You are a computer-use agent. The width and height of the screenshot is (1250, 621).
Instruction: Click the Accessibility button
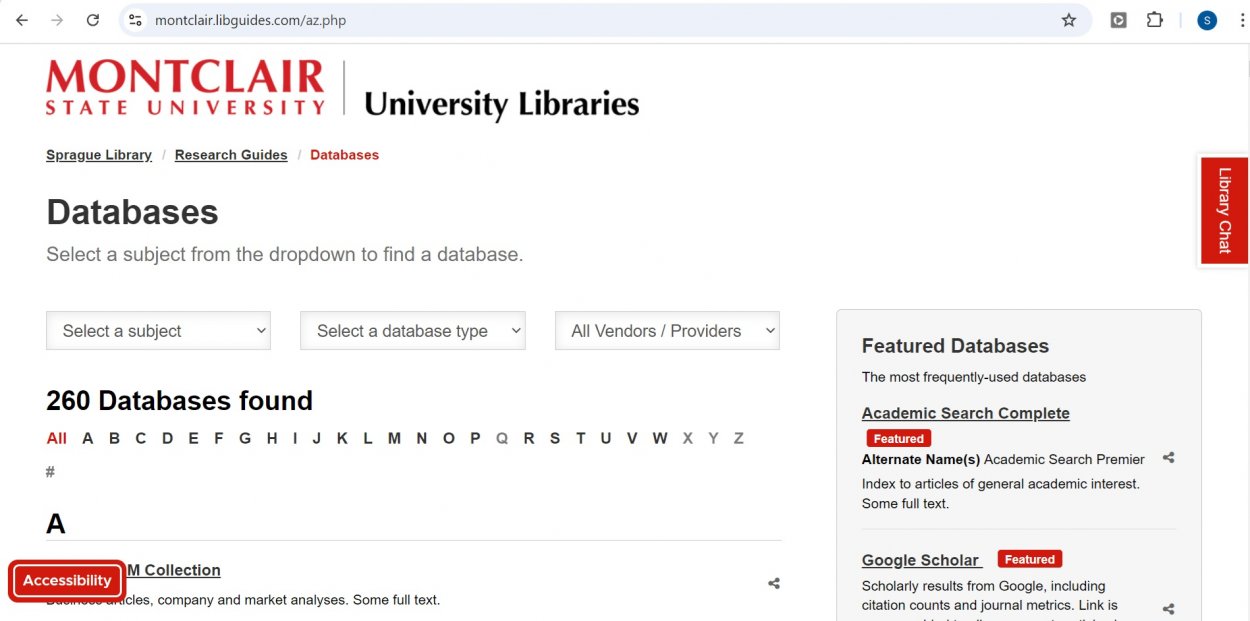[x=67, y=580]
